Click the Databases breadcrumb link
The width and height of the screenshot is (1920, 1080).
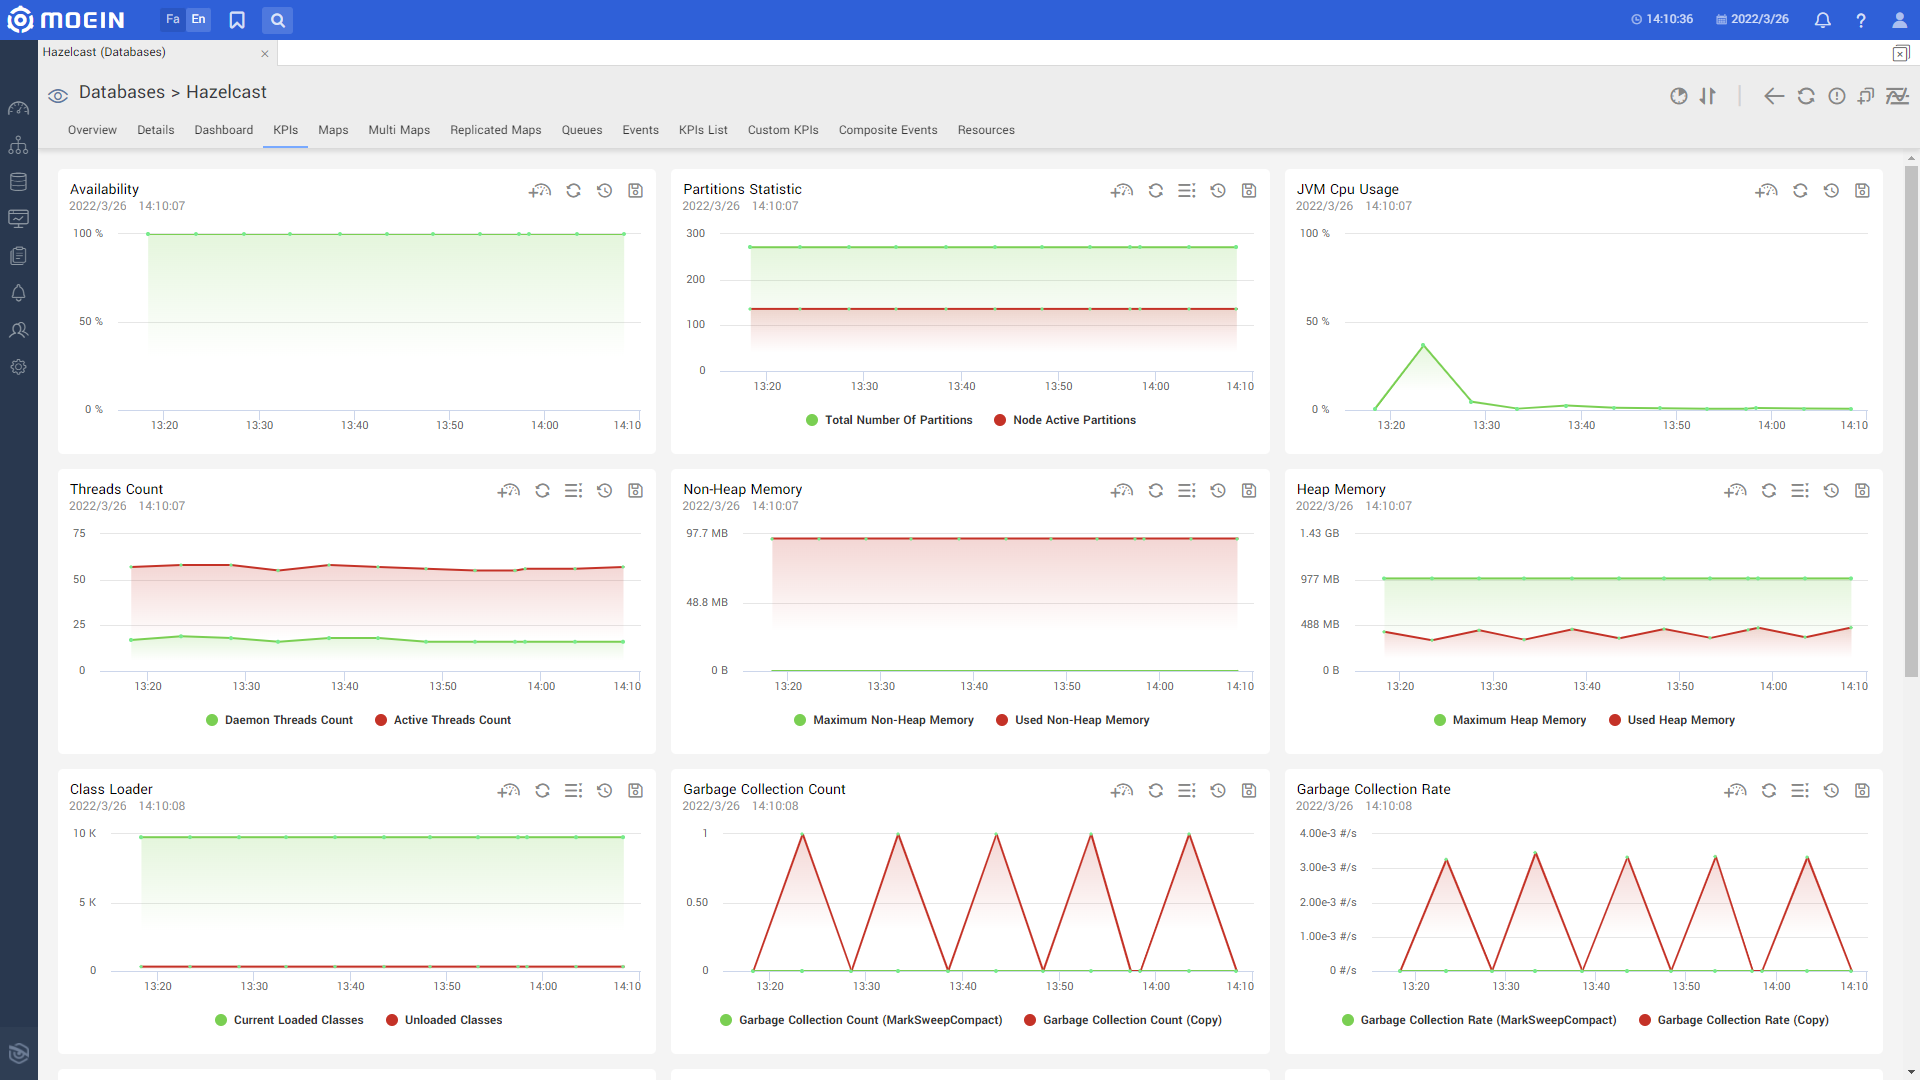point(122,92)
